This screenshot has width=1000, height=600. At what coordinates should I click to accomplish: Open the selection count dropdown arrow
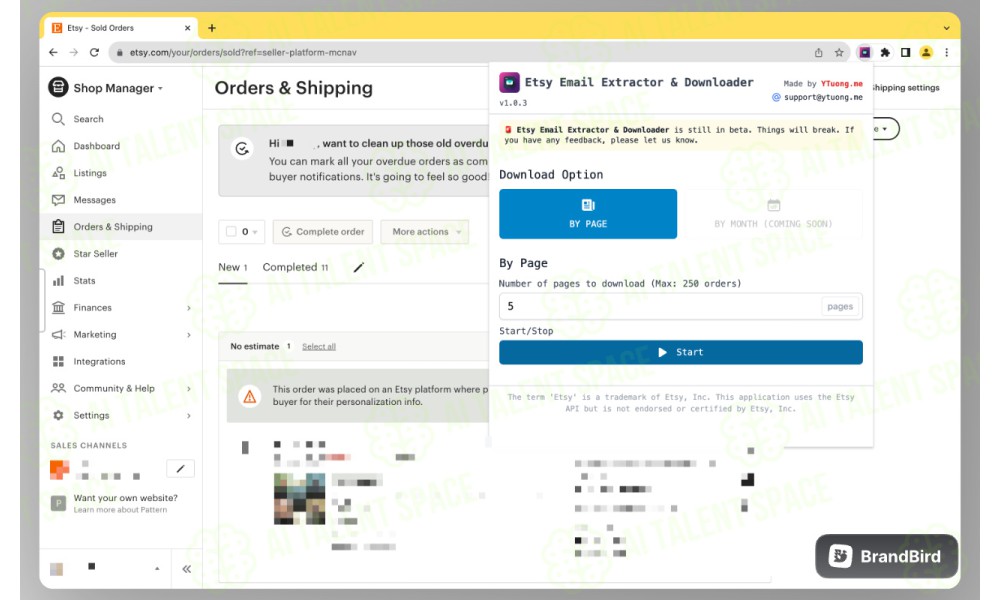point(254,232)
